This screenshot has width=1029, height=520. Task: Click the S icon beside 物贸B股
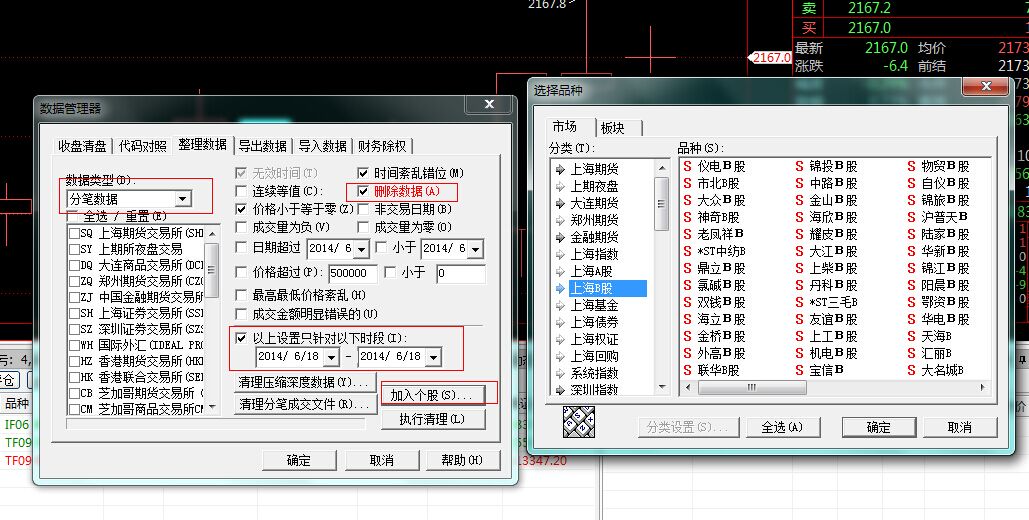[912, 167]
